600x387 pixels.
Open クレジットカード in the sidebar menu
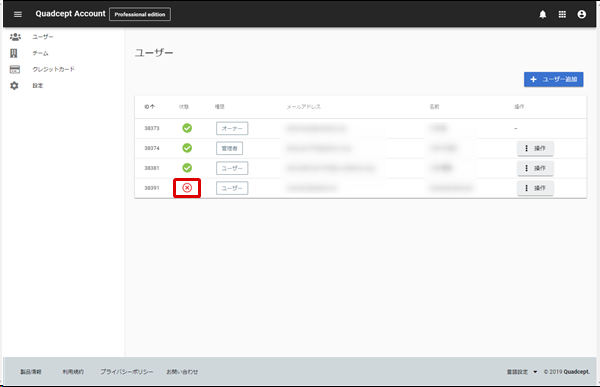pos(54,69)
